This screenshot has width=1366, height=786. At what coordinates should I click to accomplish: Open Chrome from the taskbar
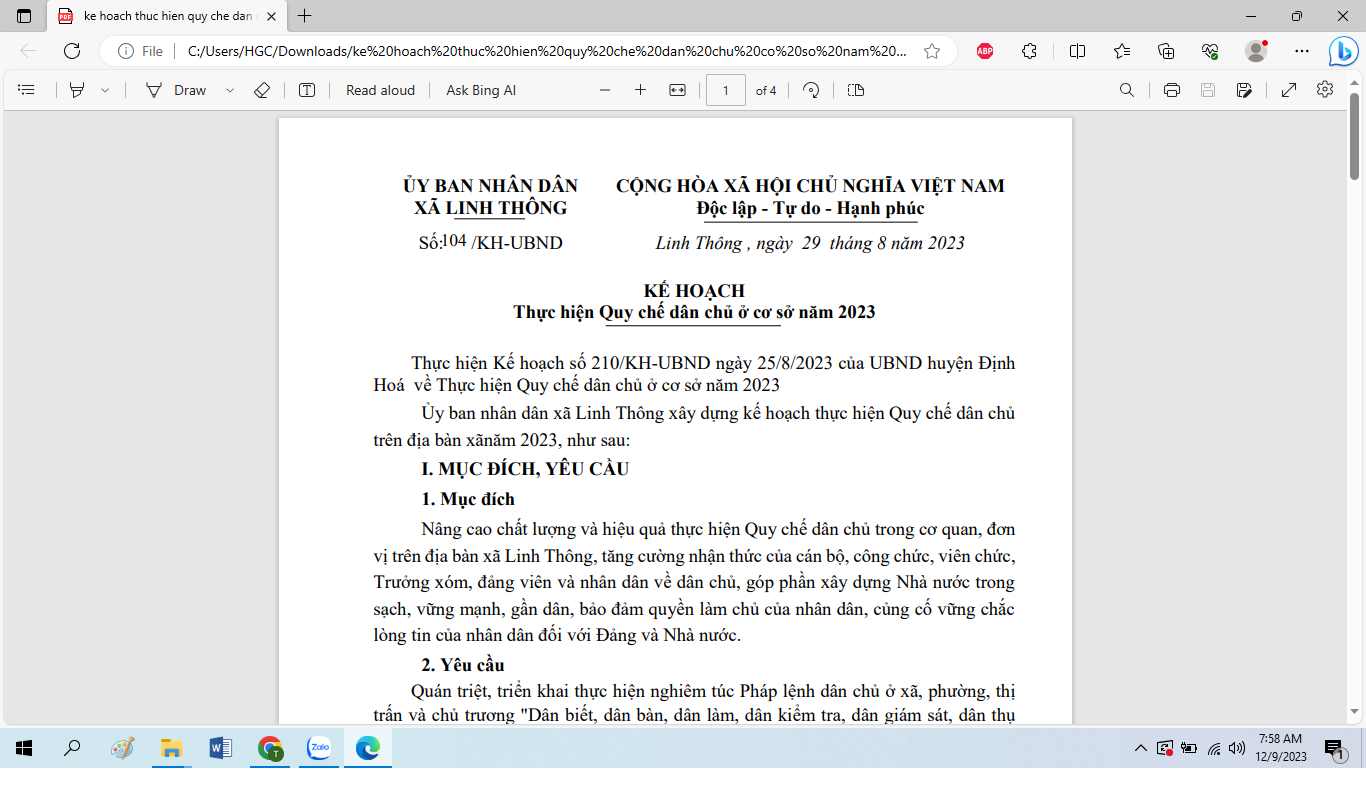(x=270, y=748)
